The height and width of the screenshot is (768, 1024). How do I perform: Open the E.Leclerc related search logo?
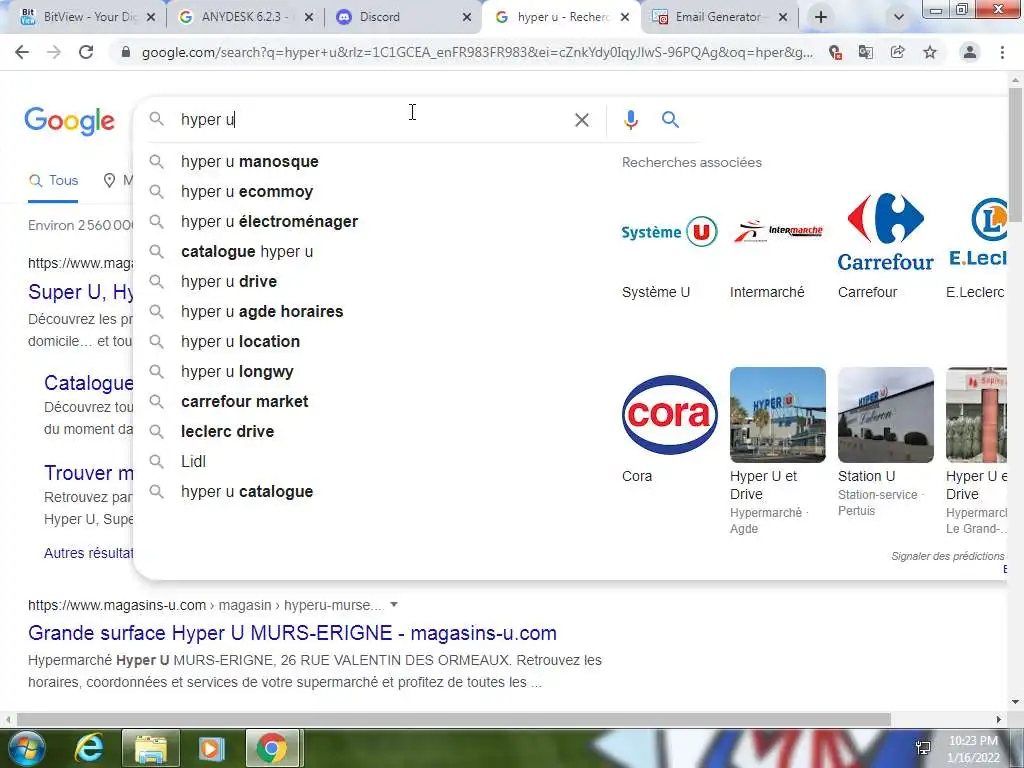coord(976,232)
